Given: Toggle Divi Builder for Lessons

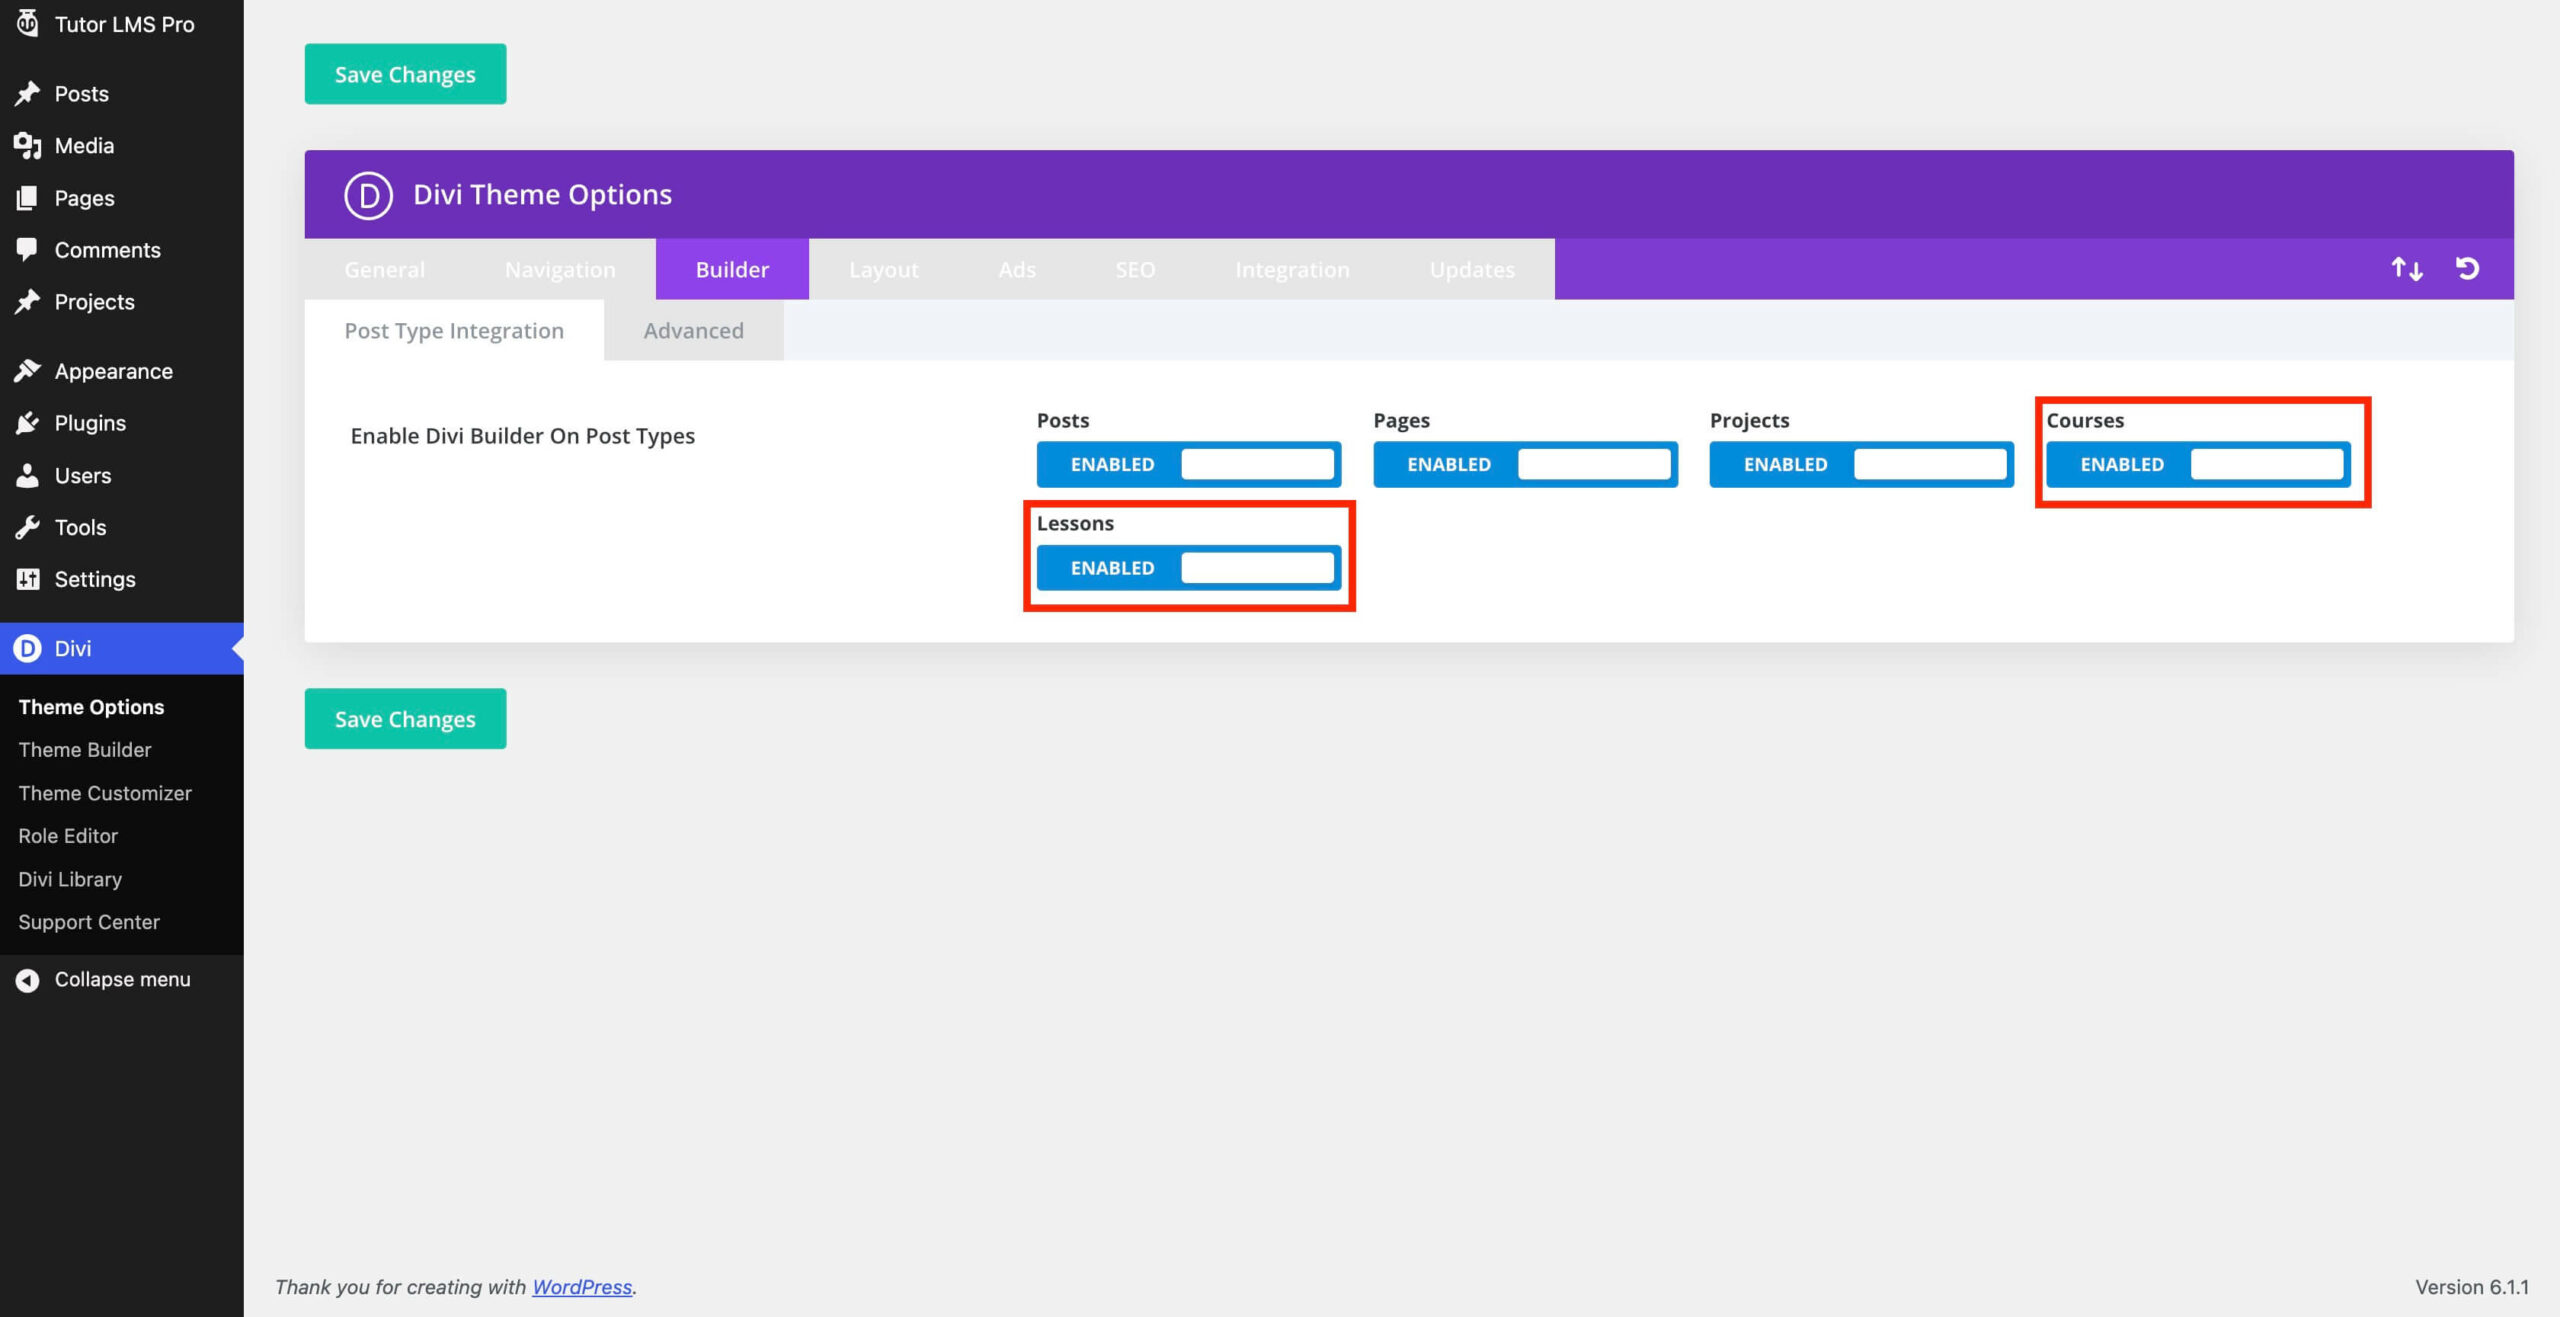Looking at the screenshot, I should tap(1188, 568).
